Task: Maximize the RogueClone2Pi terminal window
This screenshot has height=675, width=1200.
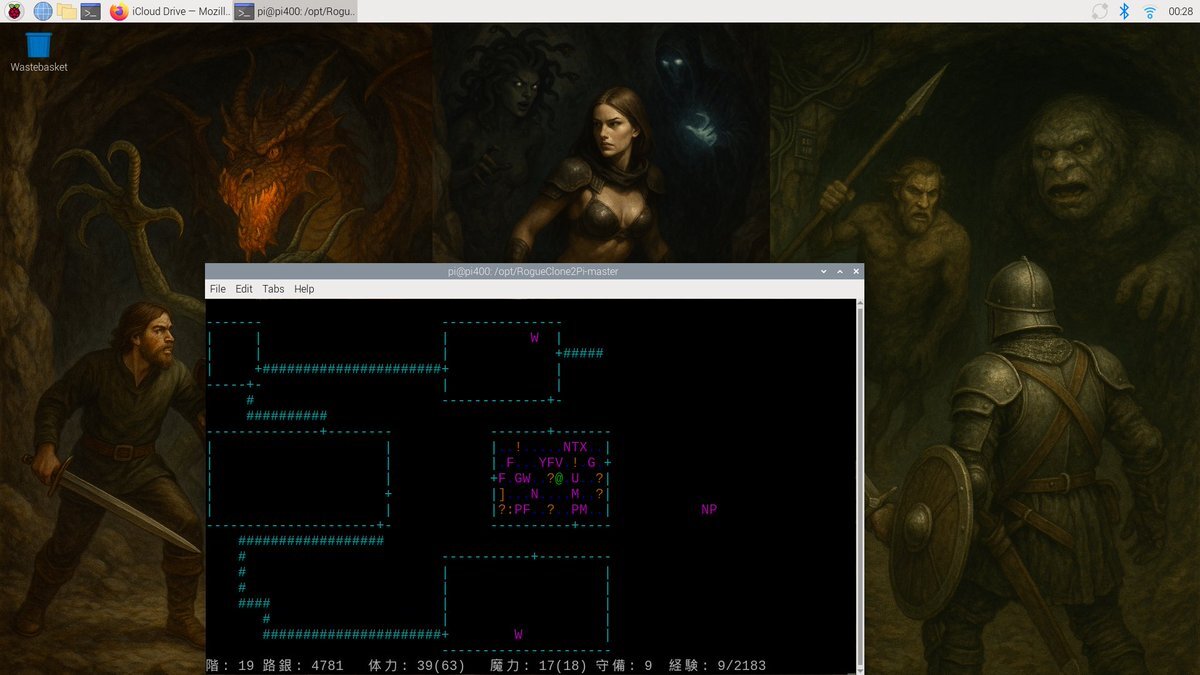Action: point(840,271)
